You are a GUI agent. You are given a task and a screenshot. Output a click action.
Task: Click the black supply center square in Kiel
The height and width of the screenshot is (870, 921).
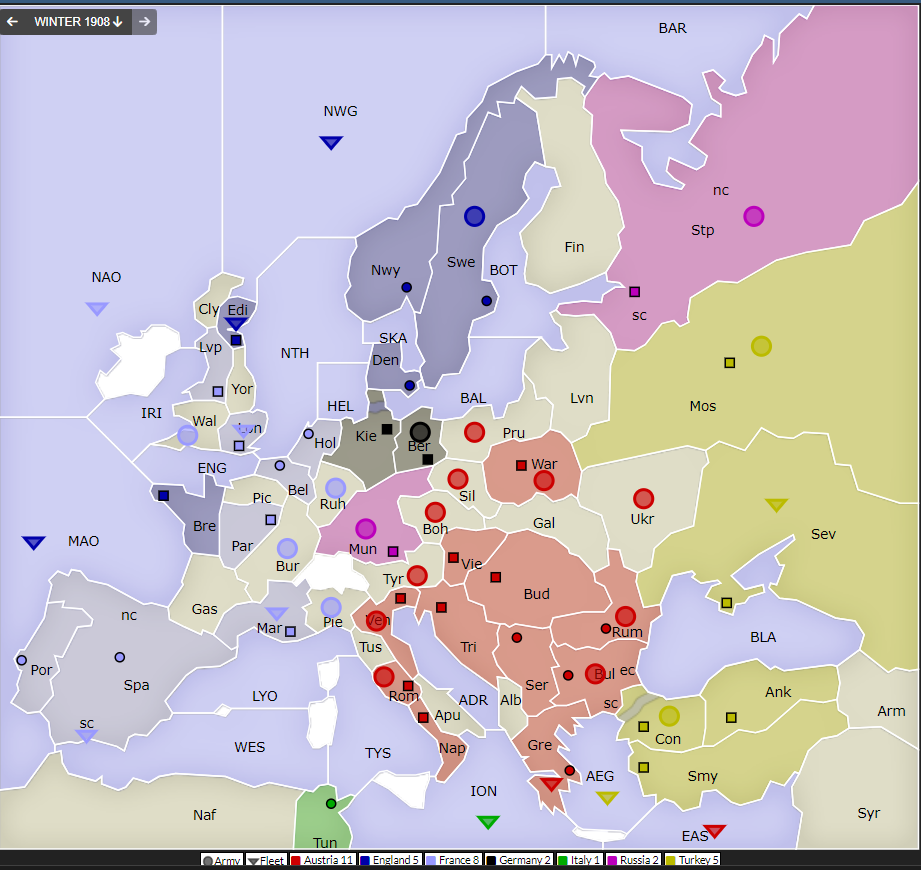click(387, 429)
